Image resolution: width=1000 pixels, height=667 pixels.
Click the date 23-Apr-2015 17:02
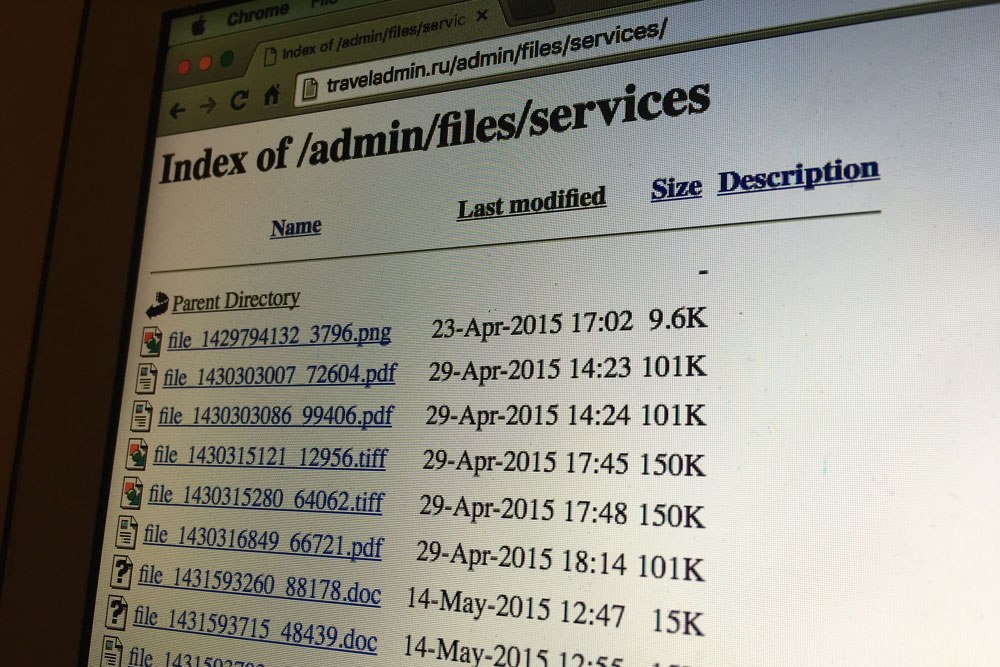(532, 326)
